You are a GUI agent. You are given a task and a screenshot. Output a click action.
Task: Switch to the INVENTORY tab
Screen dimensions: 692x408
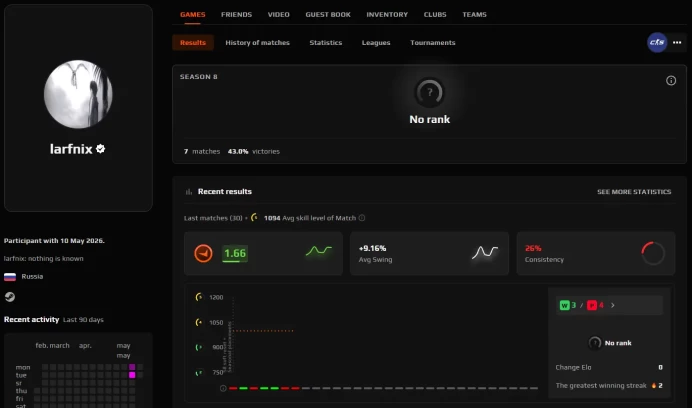point(387,15)
